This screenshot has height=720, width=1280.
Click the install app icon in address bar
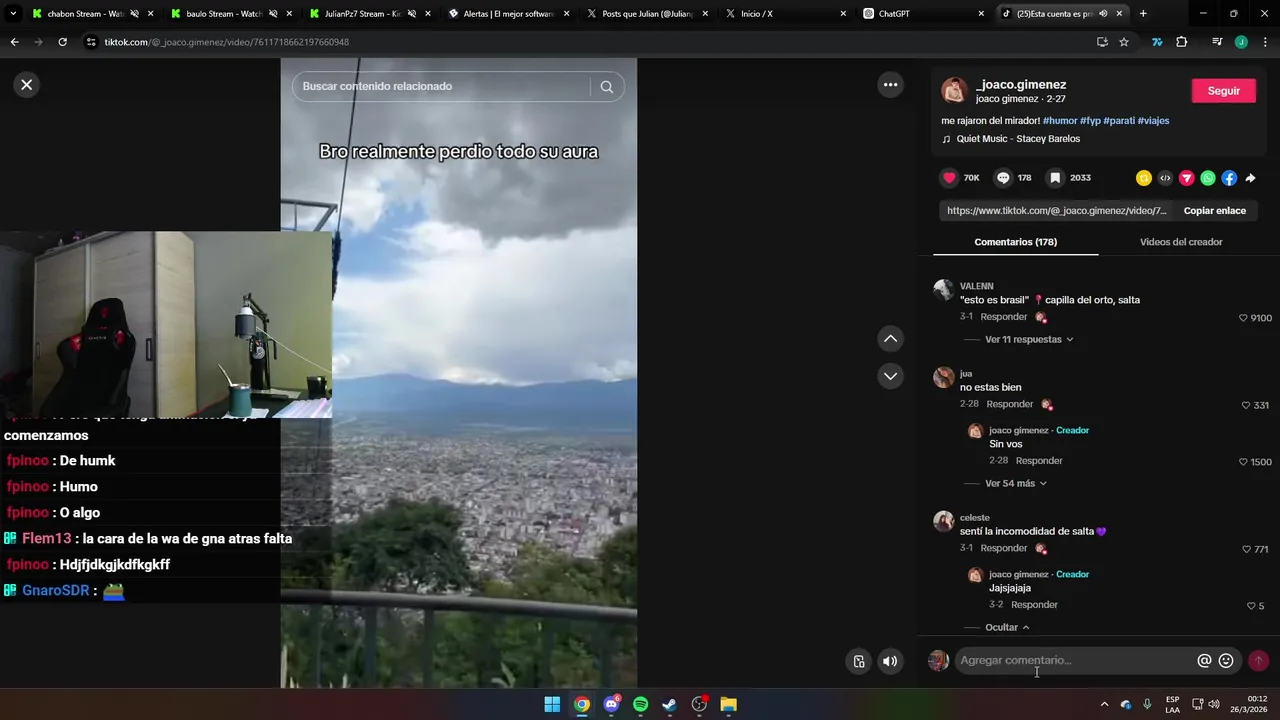click(x=1102, y=42)
